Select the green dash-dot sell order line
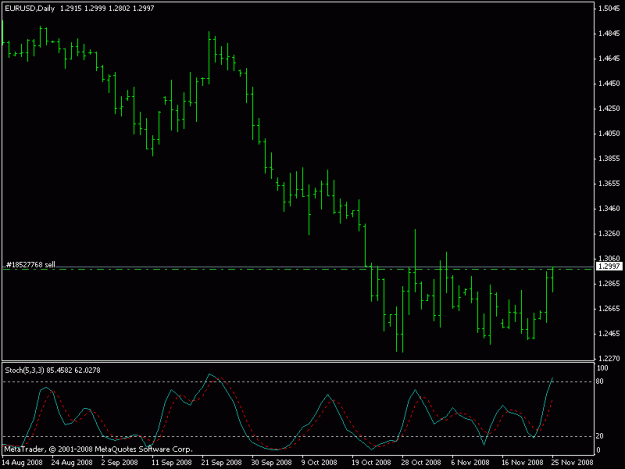Viewport: 625px width, 469px height. [298, 270]
